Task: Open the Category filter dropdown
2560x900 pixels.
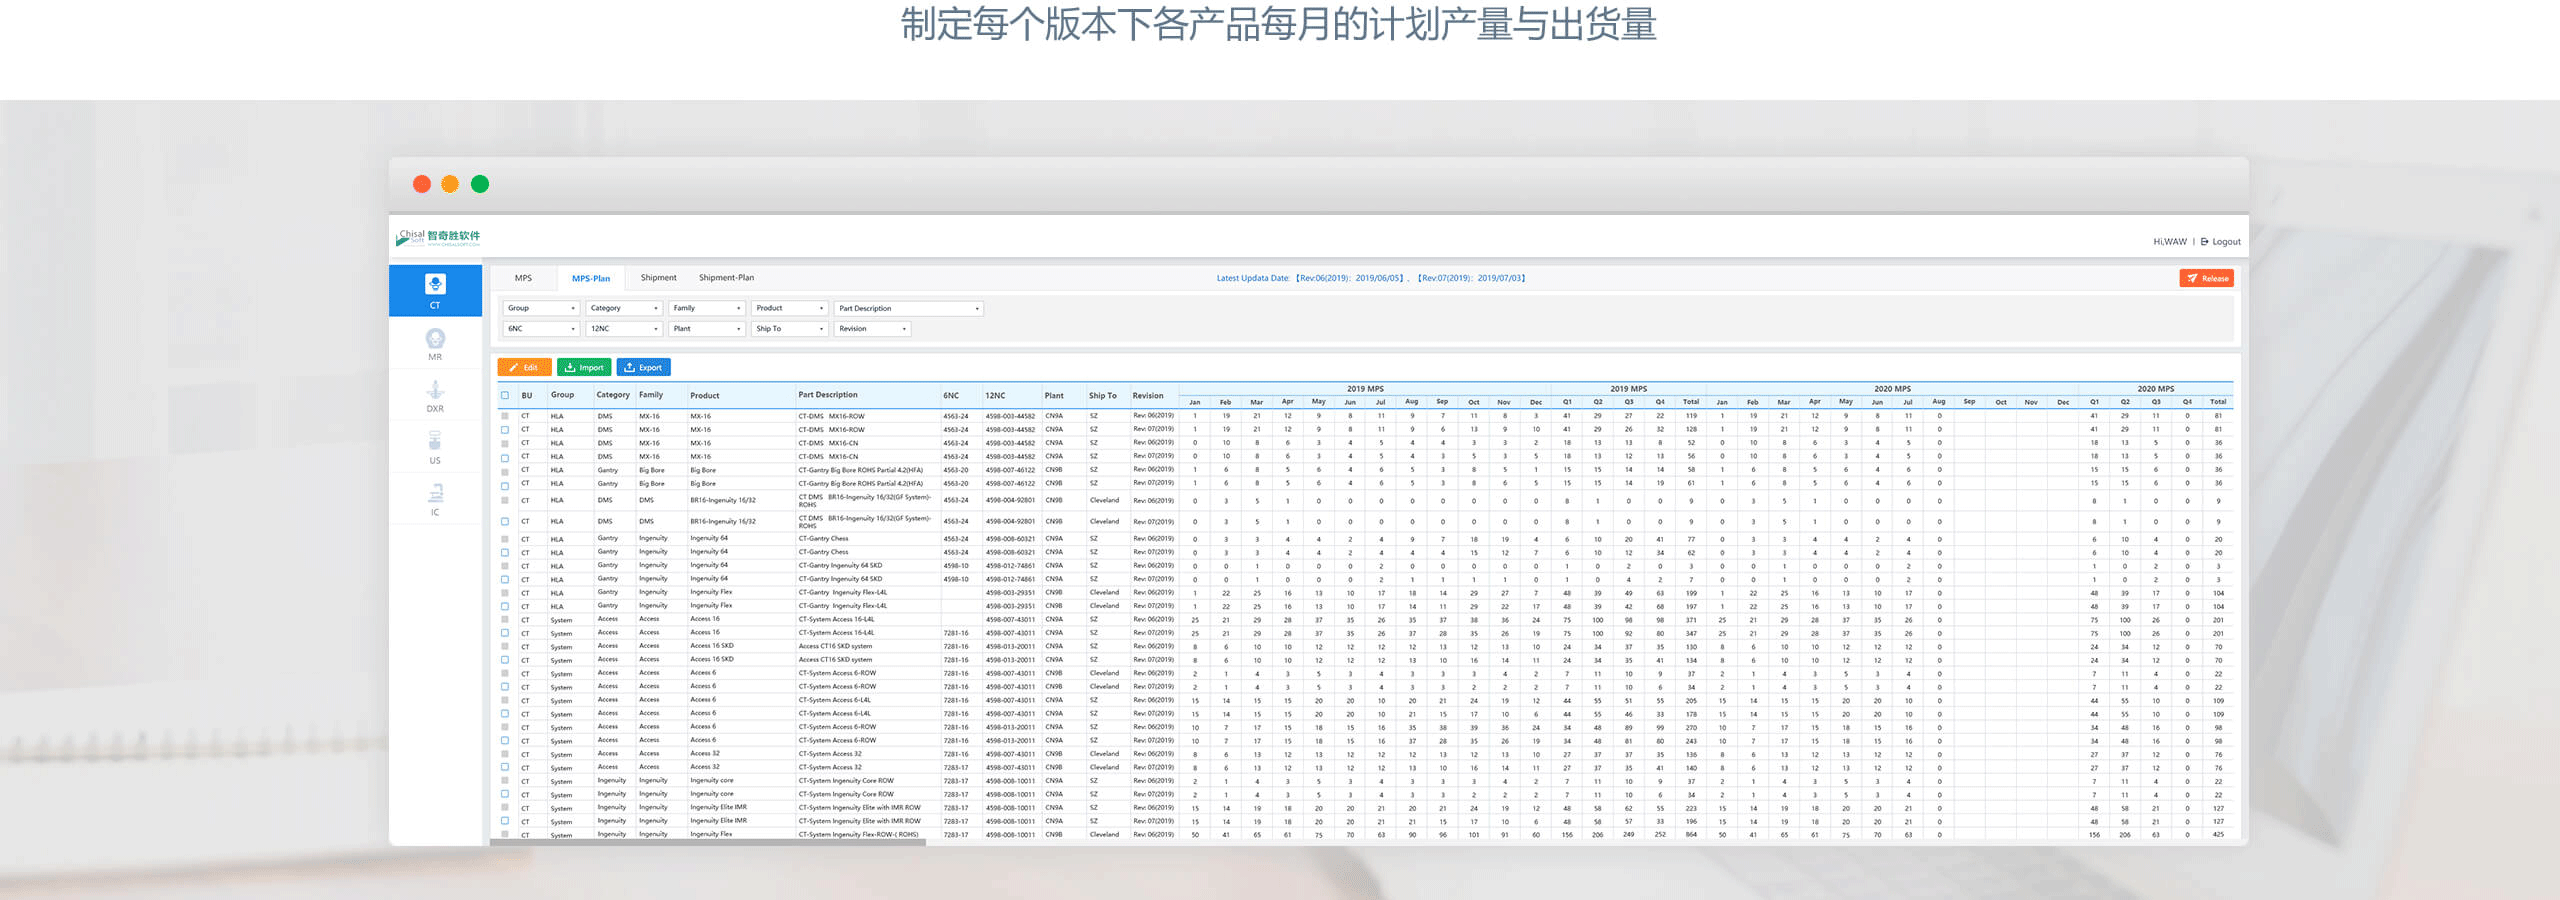Action: point(624,308)
